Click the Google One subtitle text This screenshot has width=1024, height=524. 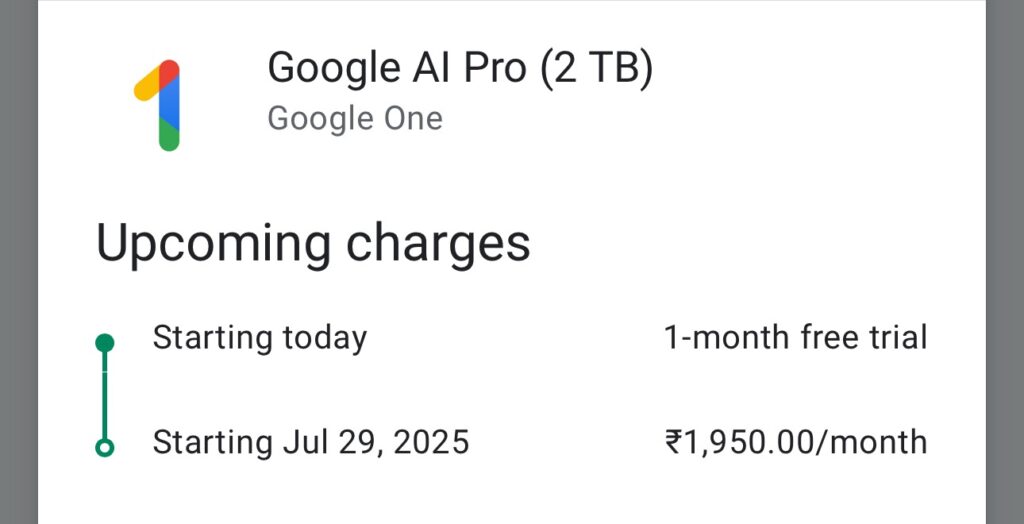(355, 119)
